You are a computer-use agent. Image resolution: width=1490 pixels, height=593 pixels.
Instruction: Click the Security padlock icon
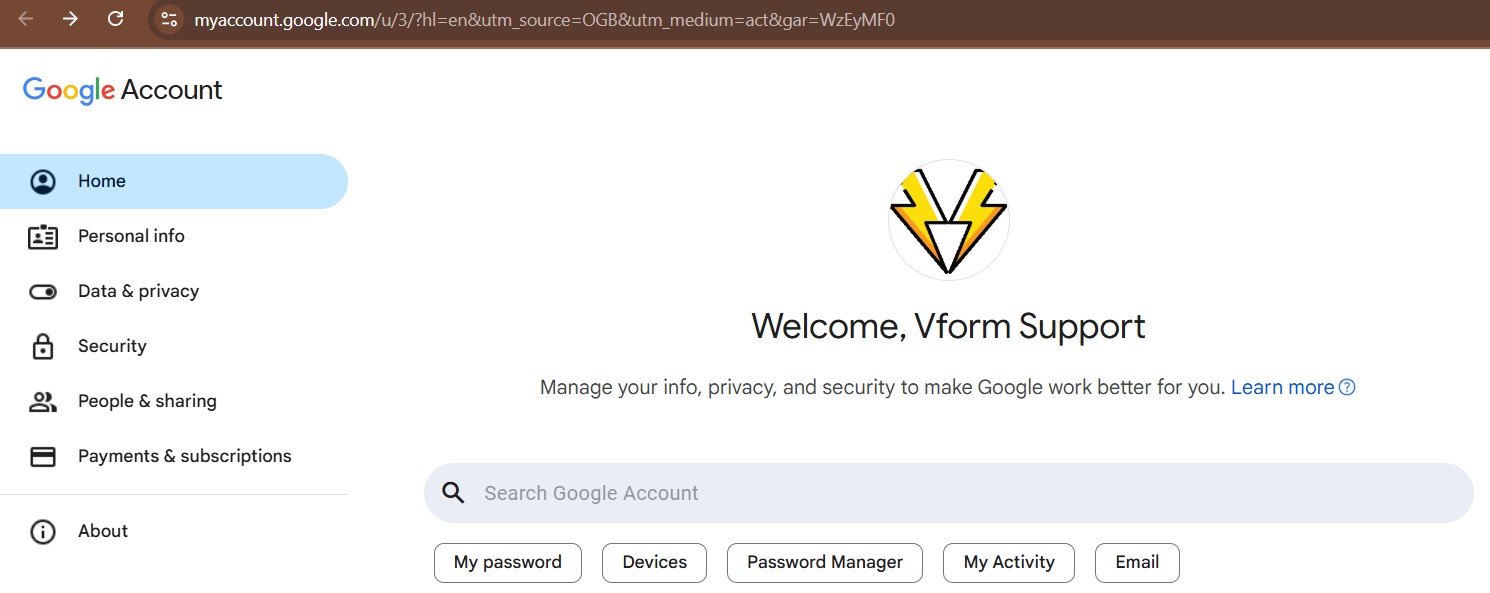[x=42, y=346]
